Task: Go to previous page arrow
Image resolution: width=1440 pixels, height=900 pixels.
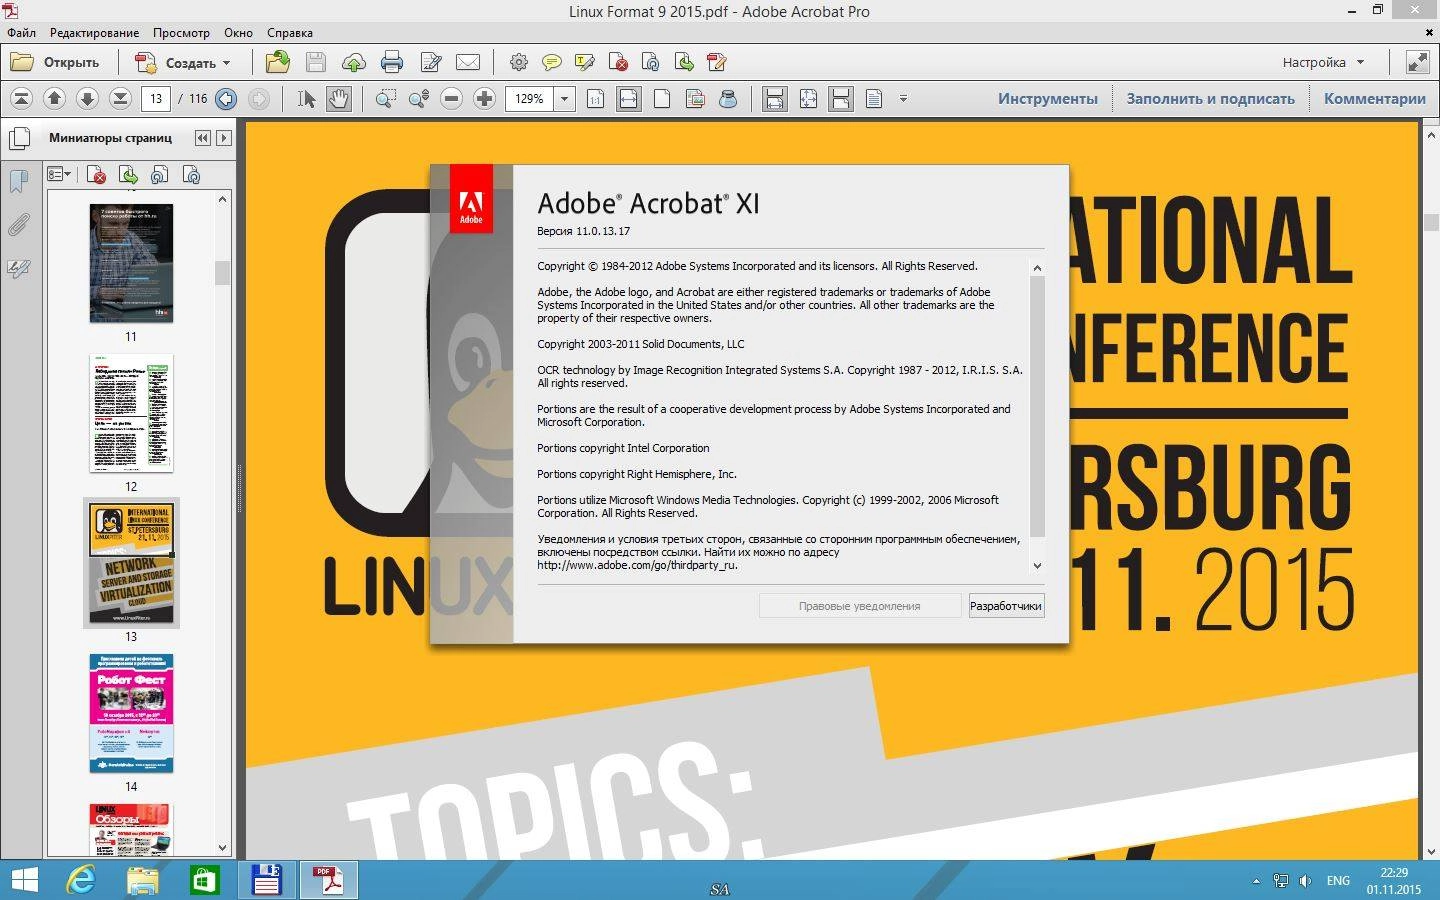Action: (55, 98)
